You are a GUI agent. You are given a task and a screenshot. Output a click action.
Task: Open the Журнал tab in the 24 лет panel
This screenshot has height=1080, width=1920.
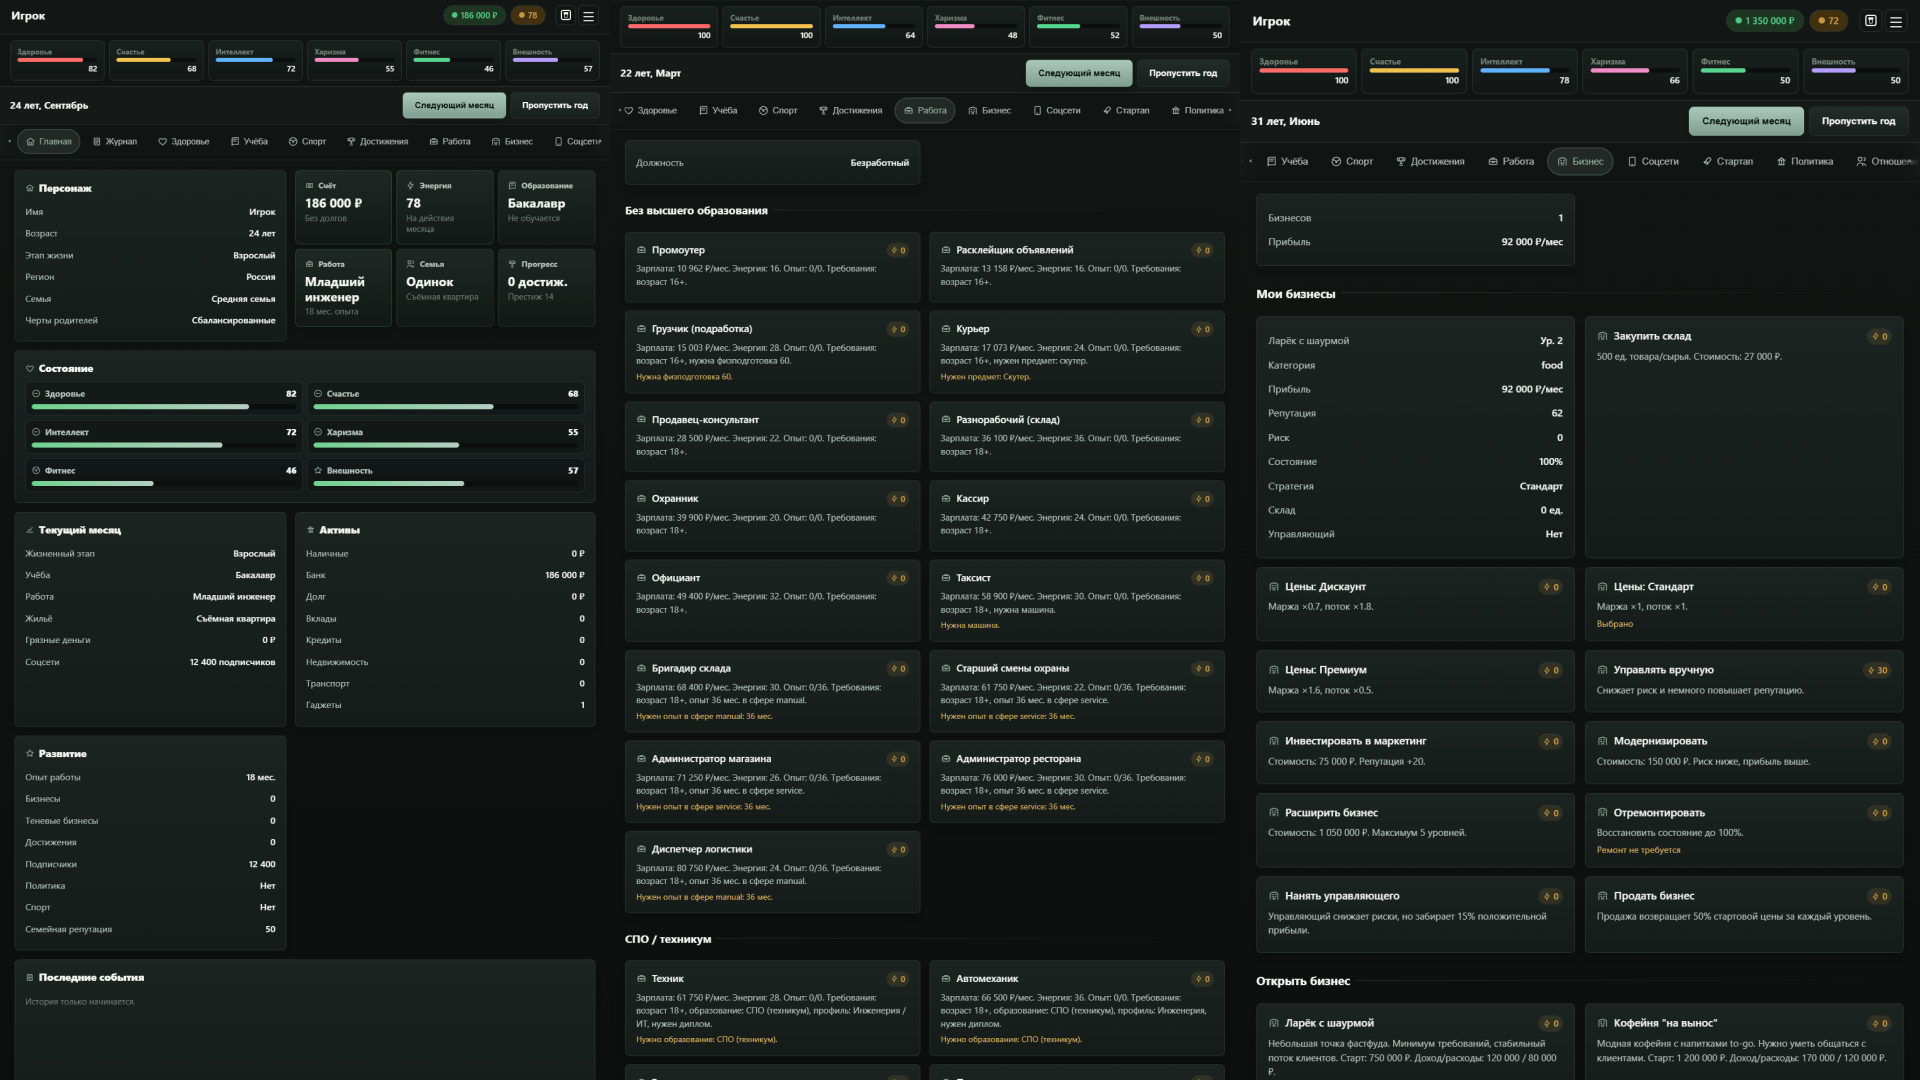pos(115,142)
